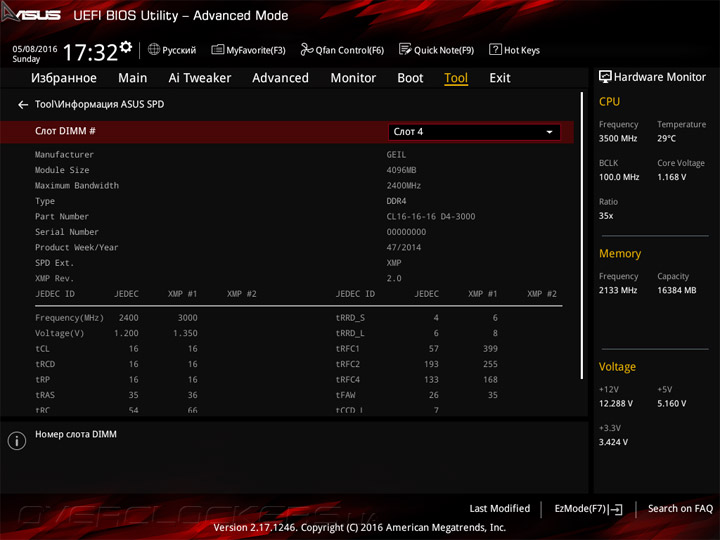Click the Qfan Control fan icon
Screen dimensions: 720x540
306,49
